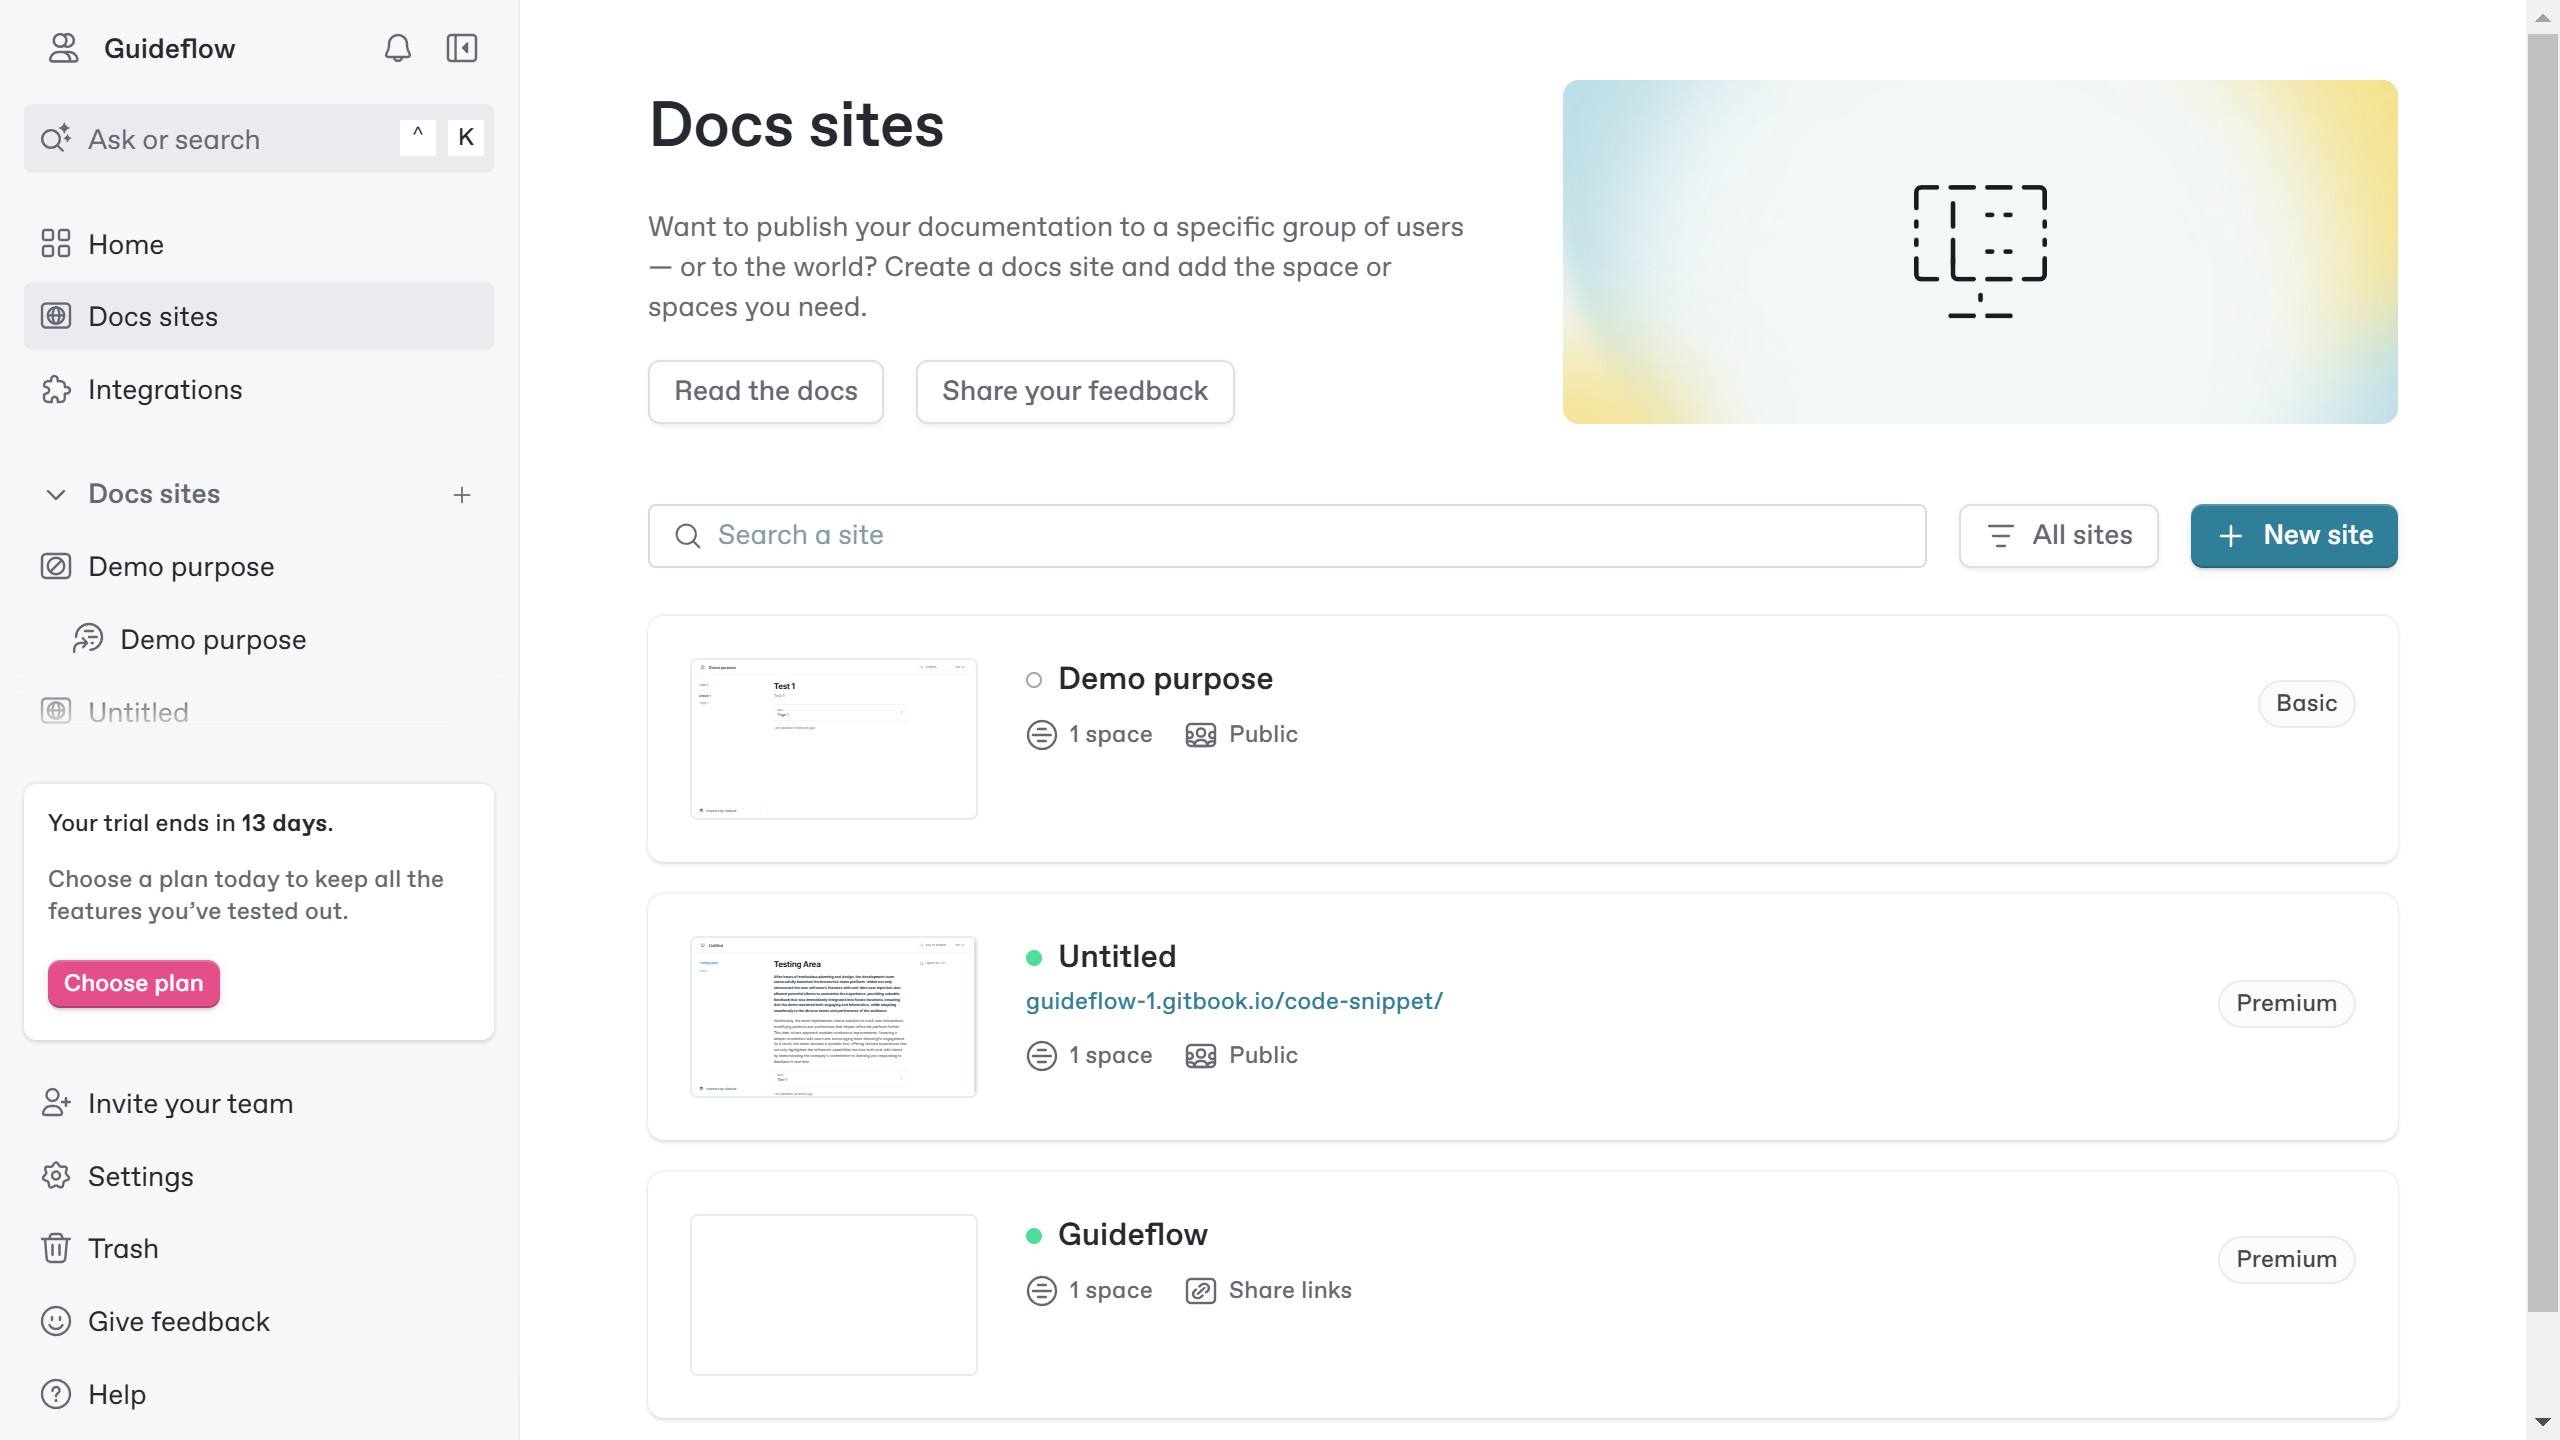Click the page scrollbar up arrow
The width and height of the screenshot is (2560, 1440).
[2542, 18]
